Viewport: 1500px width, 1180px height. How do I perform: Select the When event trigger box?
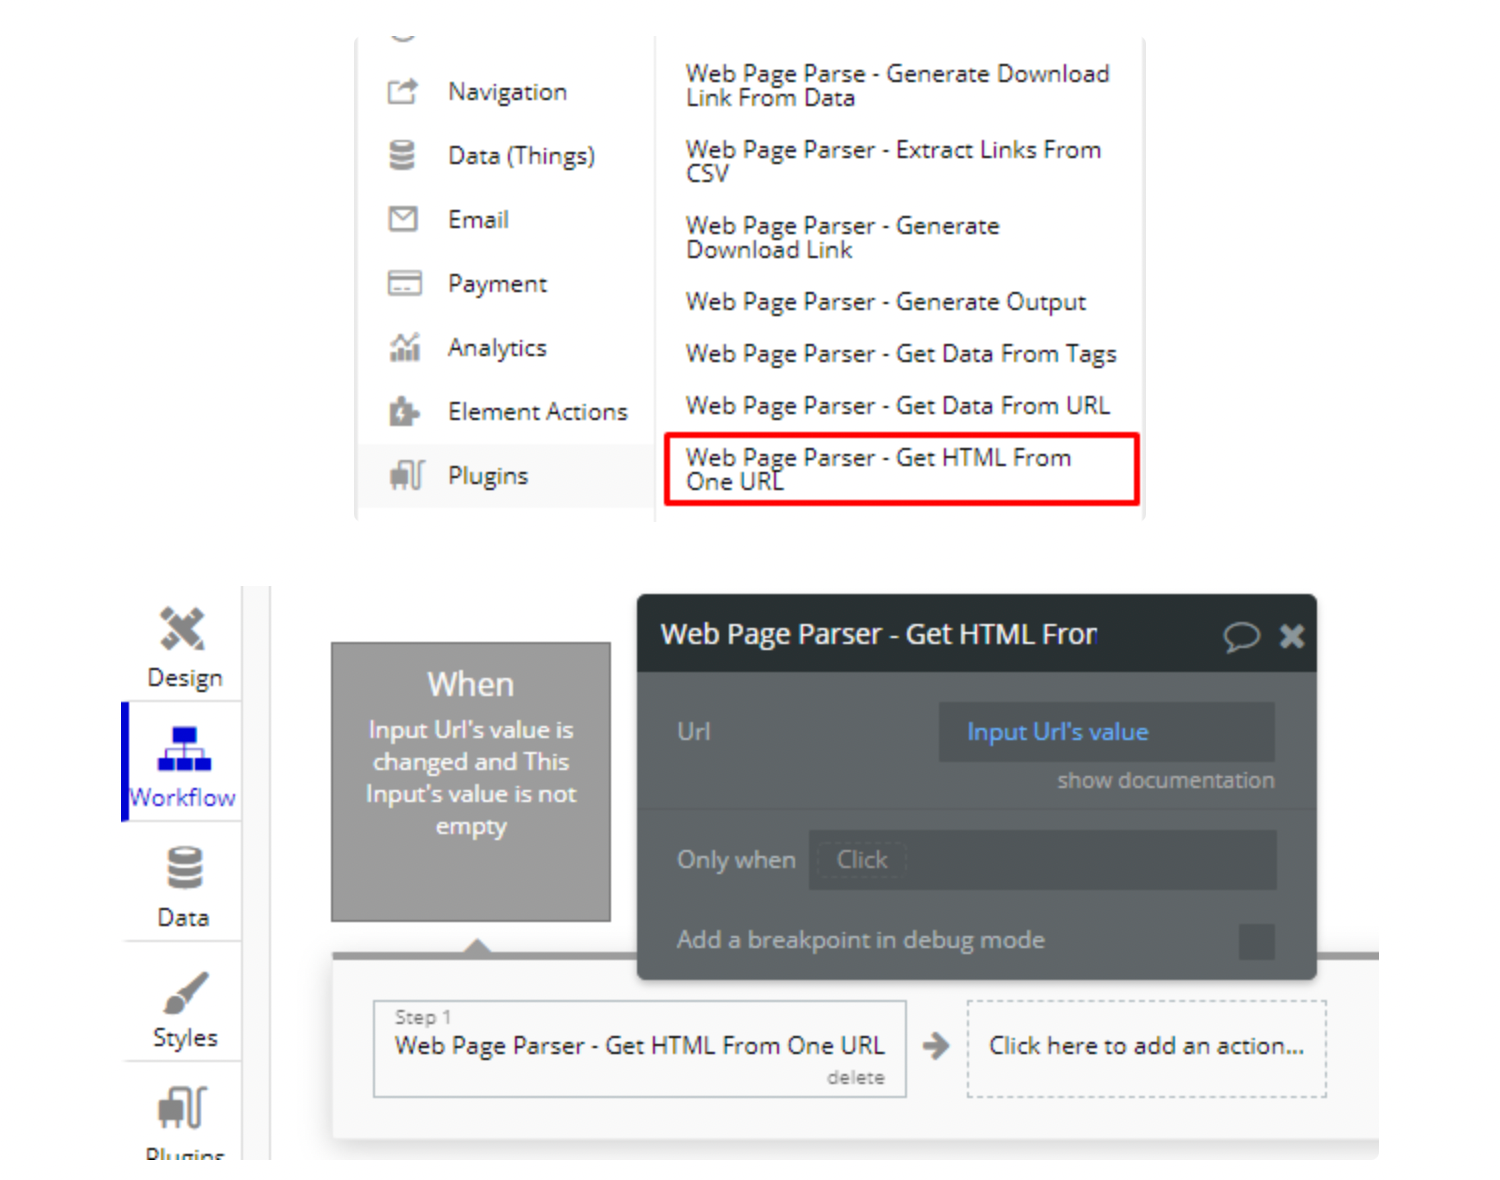(471, 781)
